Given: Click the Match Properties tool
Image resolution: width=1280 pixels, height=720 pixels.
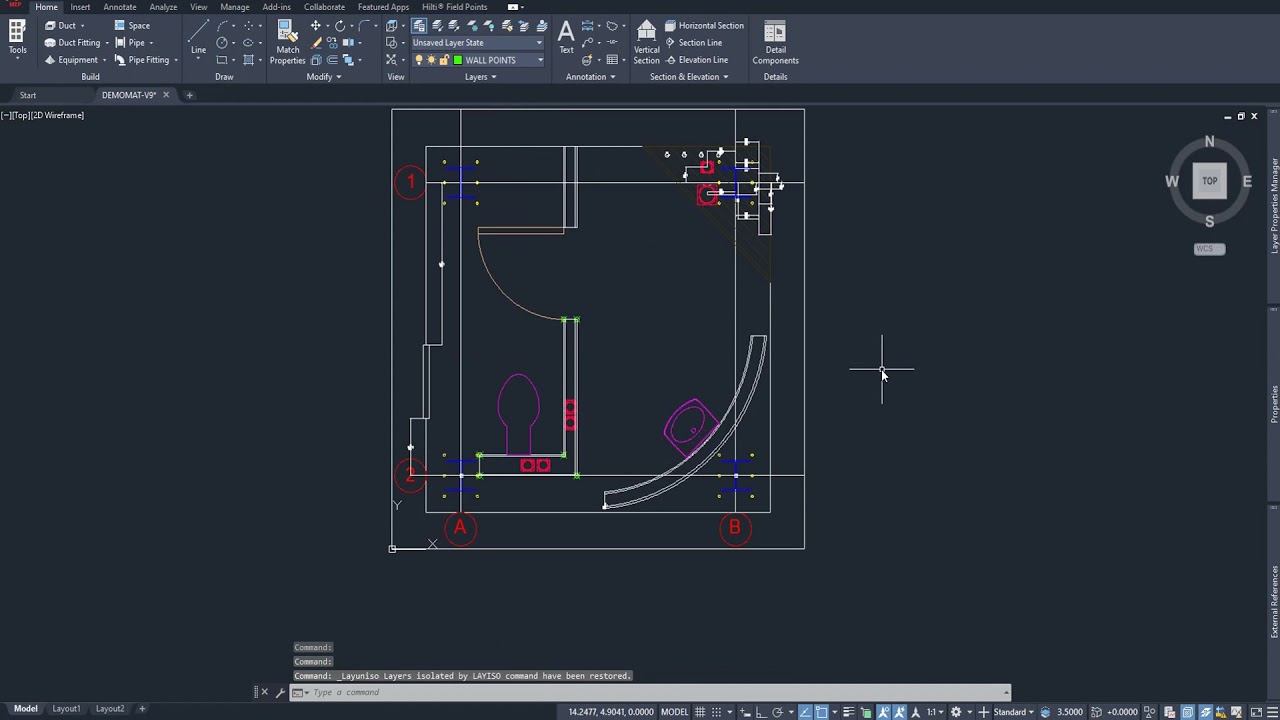Looking at the screenshot, I should pos(287,42).
